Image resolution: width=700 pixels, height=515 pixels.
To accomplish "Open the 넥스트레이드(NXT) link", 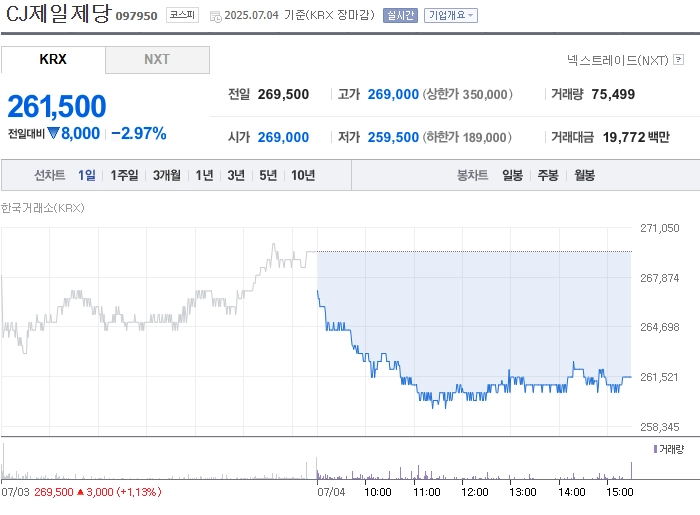I will (x=618, y=60).
